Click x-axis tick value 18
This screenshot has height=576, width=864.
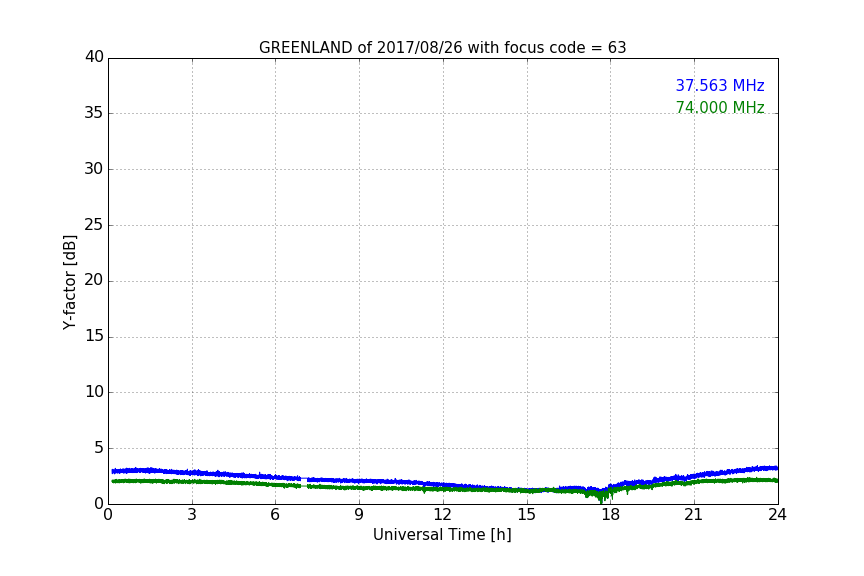611,515
